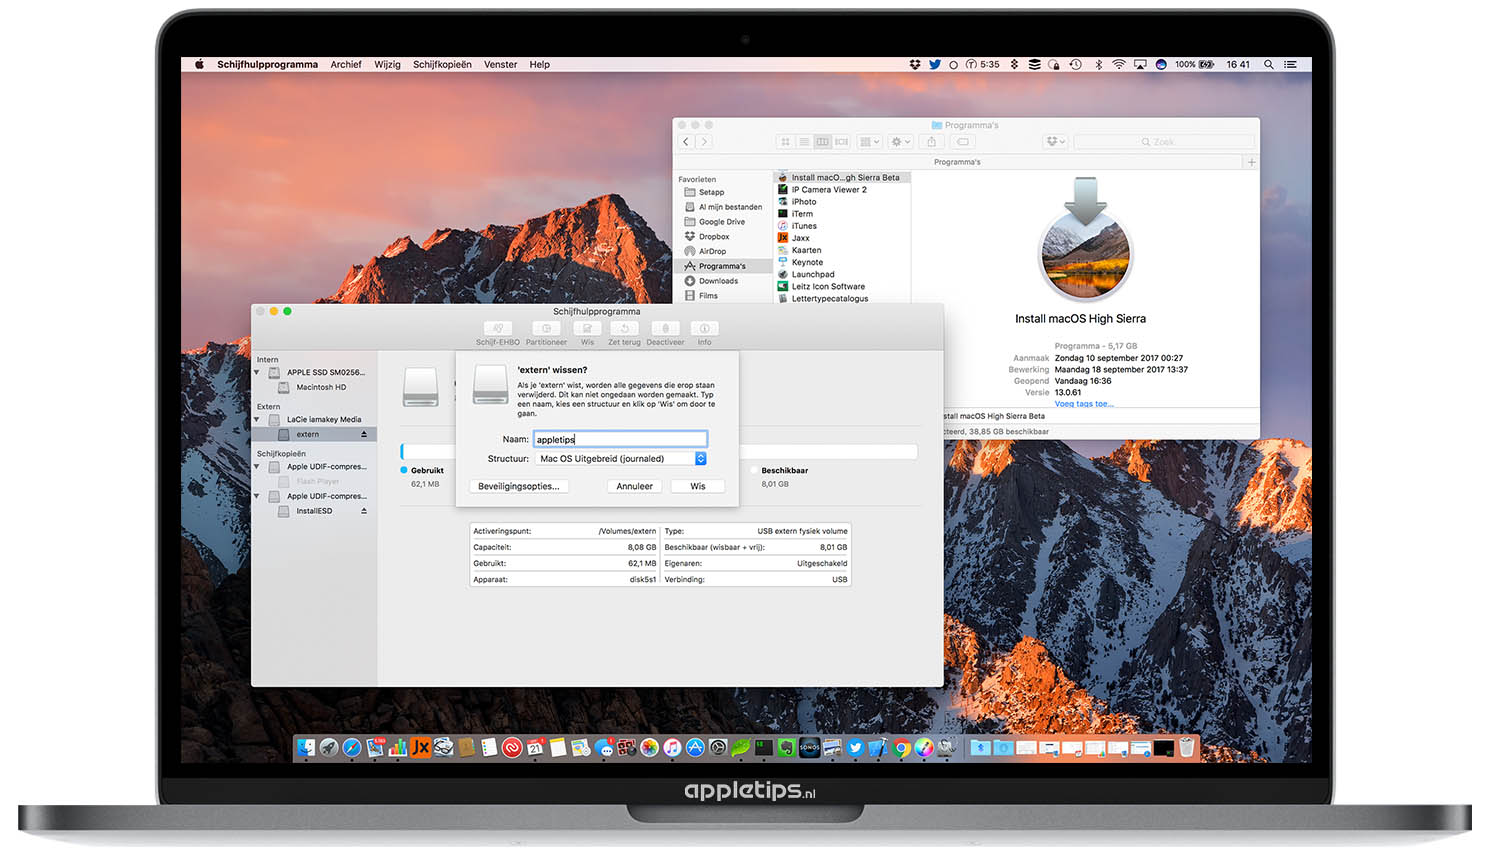1500x855 pixels.
Task: Open the Archief menu
Action: tap(346, 64)
